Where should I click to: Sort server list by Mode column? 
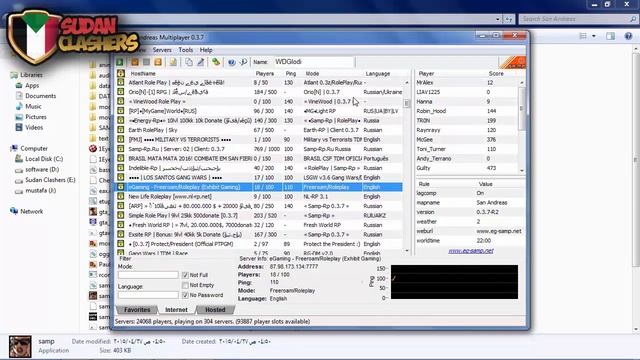click(312, 73)
